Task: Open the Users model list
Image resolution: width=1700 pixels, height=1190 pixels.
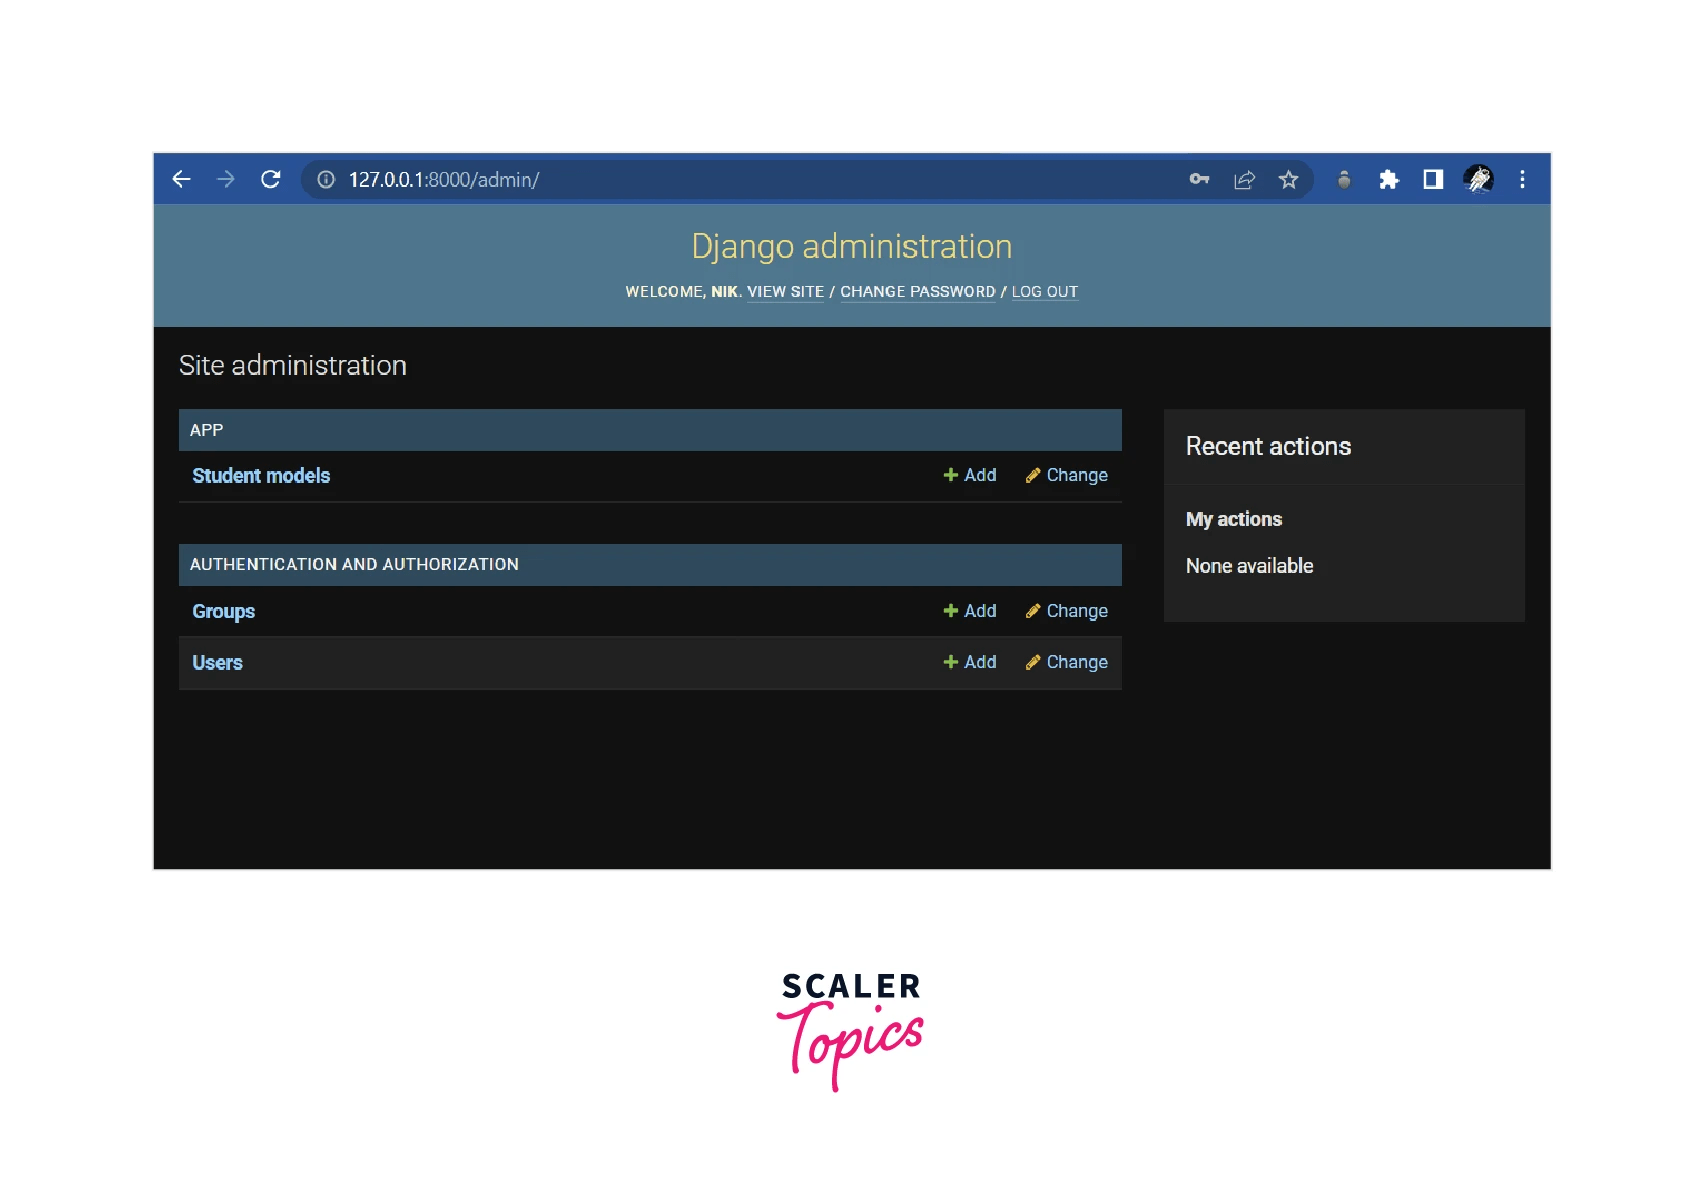Action: (x=217, y=662)
